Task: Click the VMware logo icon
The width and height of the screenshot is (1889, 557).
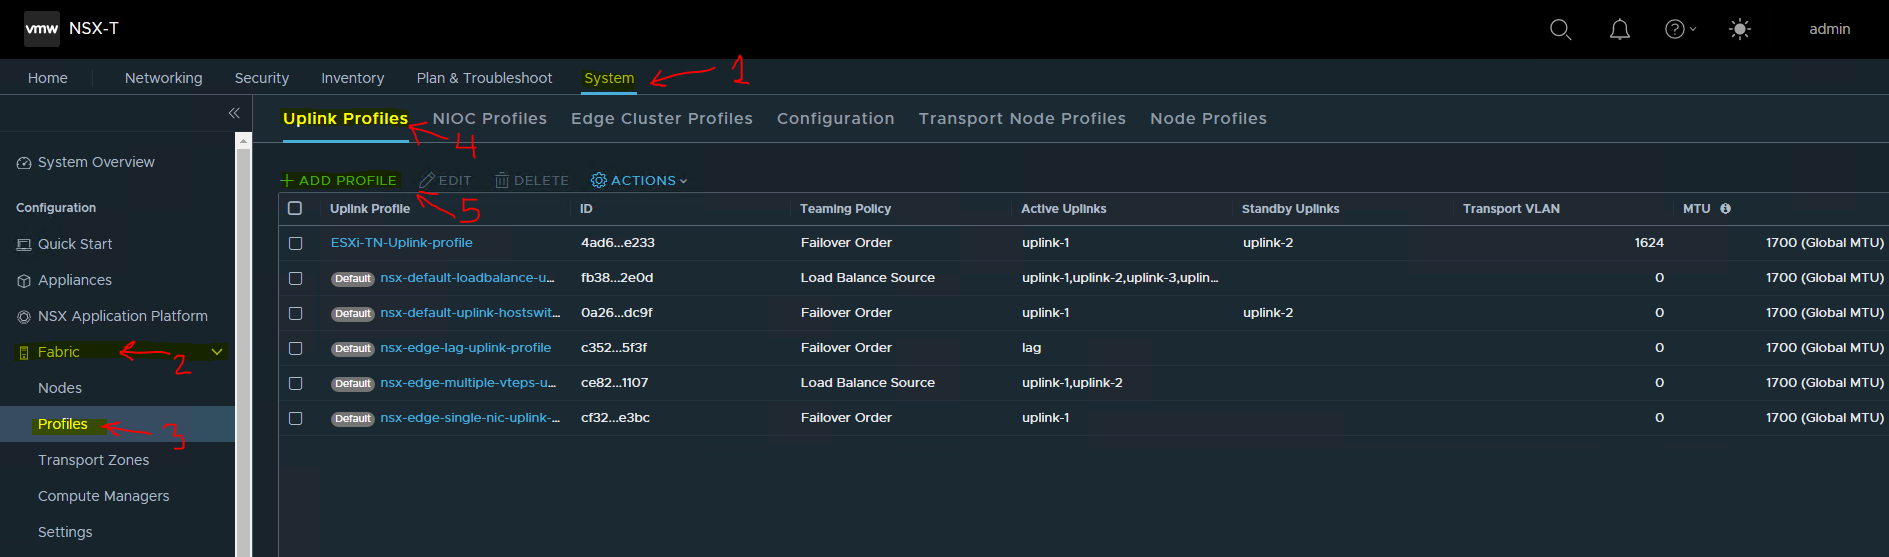Action: [x=42, y=29]
